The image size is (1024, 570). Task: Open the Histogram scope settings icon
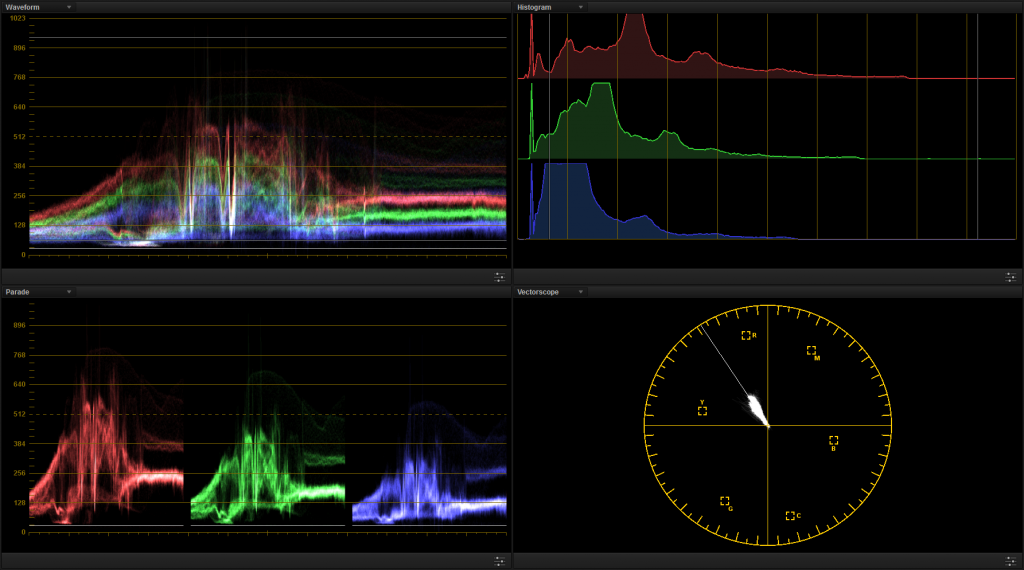[x=1010, y=276]
